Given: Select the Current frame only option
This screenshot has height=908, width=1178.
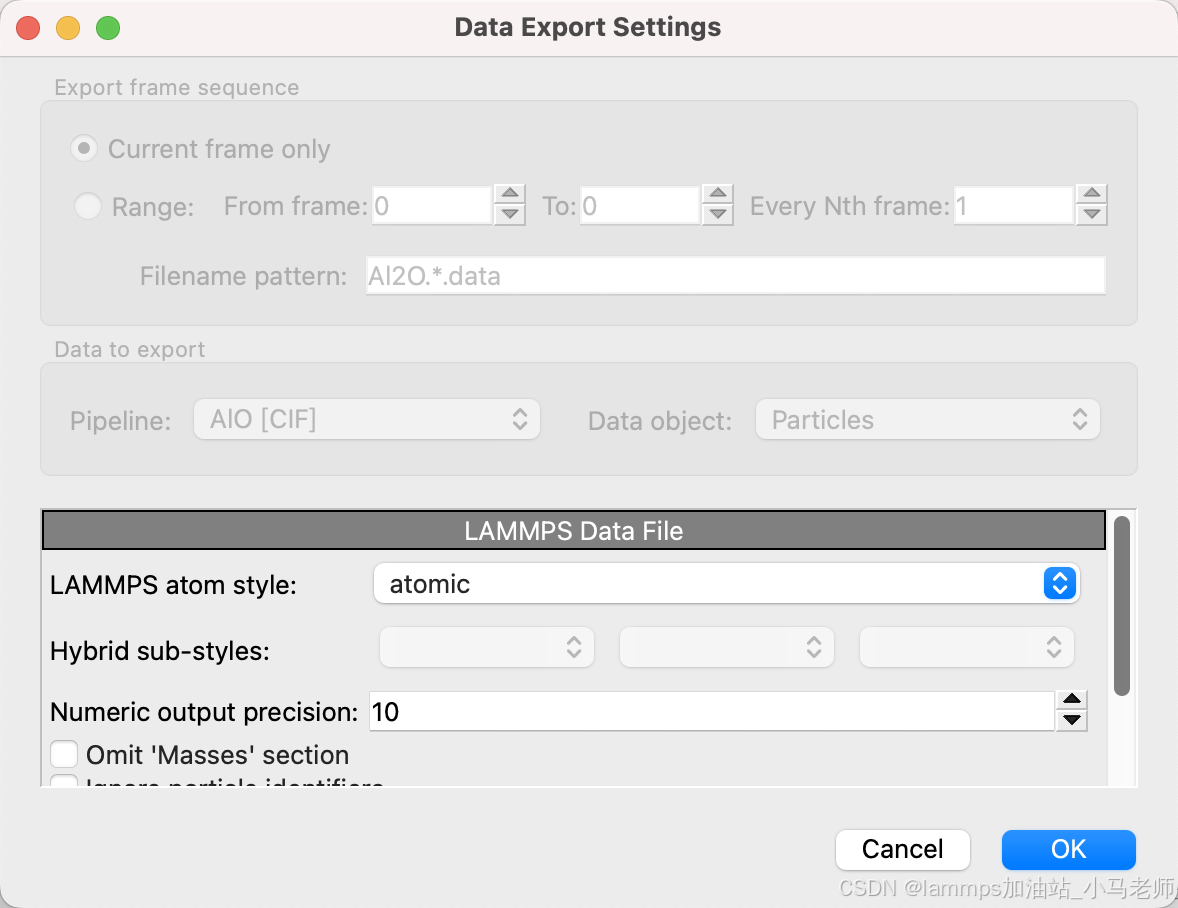Looking at the screenshot, I should pos(85,149).
